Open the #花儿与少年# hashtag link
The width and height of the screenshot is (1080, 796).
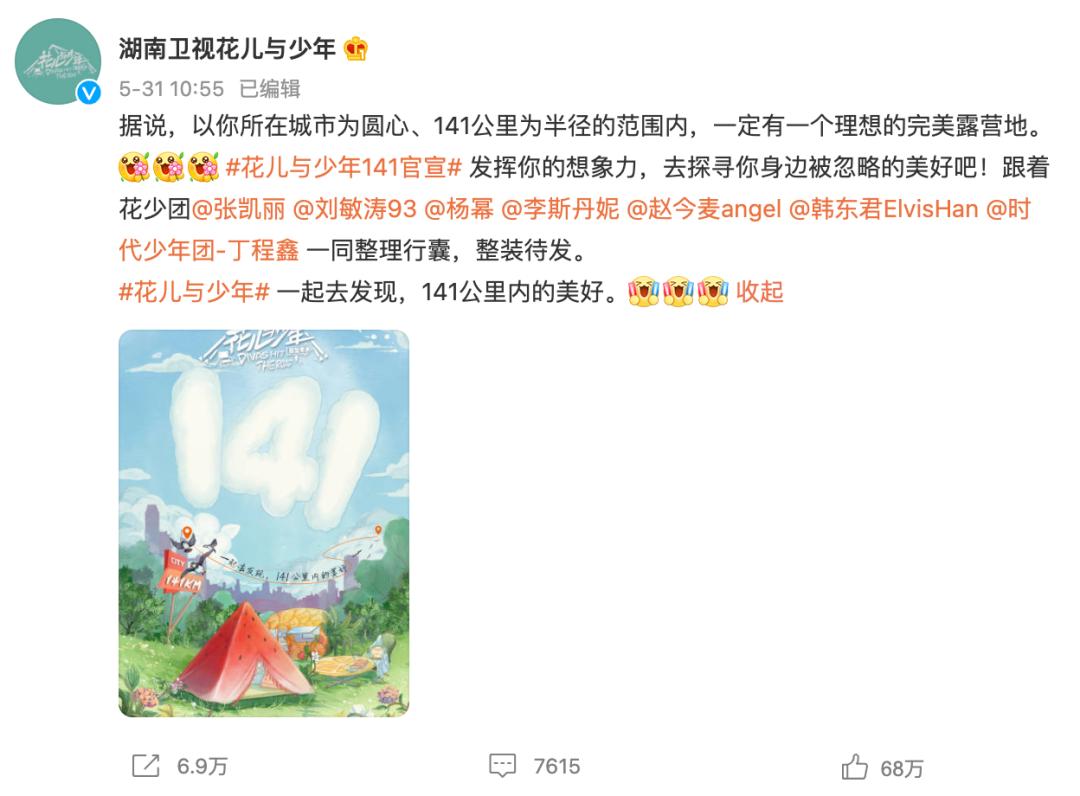click(x=194, y=292)
